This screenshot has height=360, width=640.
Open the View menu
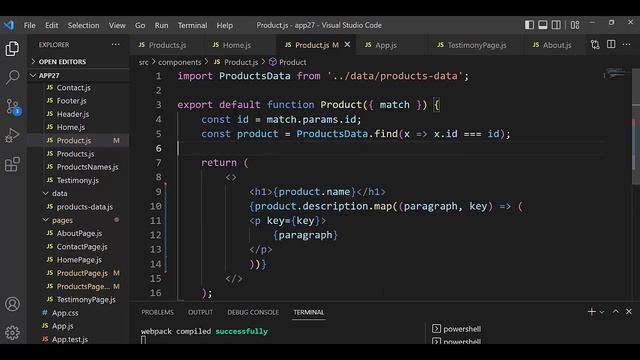(117, 25)
